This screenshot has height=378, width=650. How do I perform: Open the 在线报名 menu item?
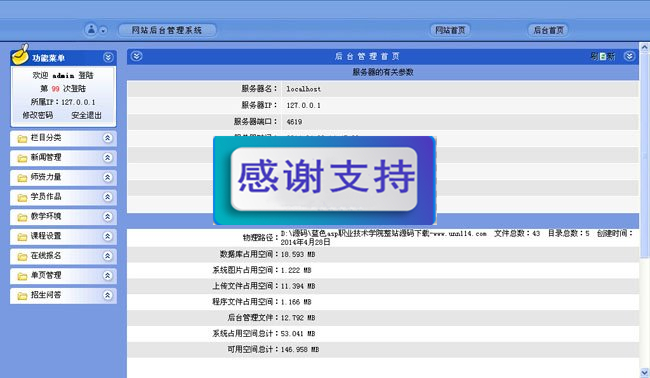coord(46,256)
